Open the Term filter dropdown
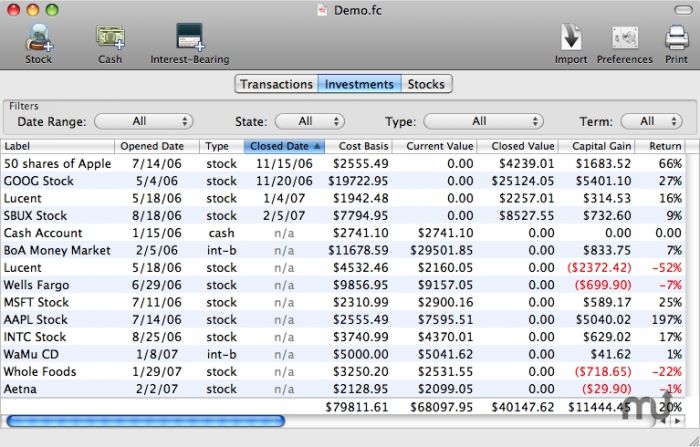This screenshot has height=447, width=700. 652,121
